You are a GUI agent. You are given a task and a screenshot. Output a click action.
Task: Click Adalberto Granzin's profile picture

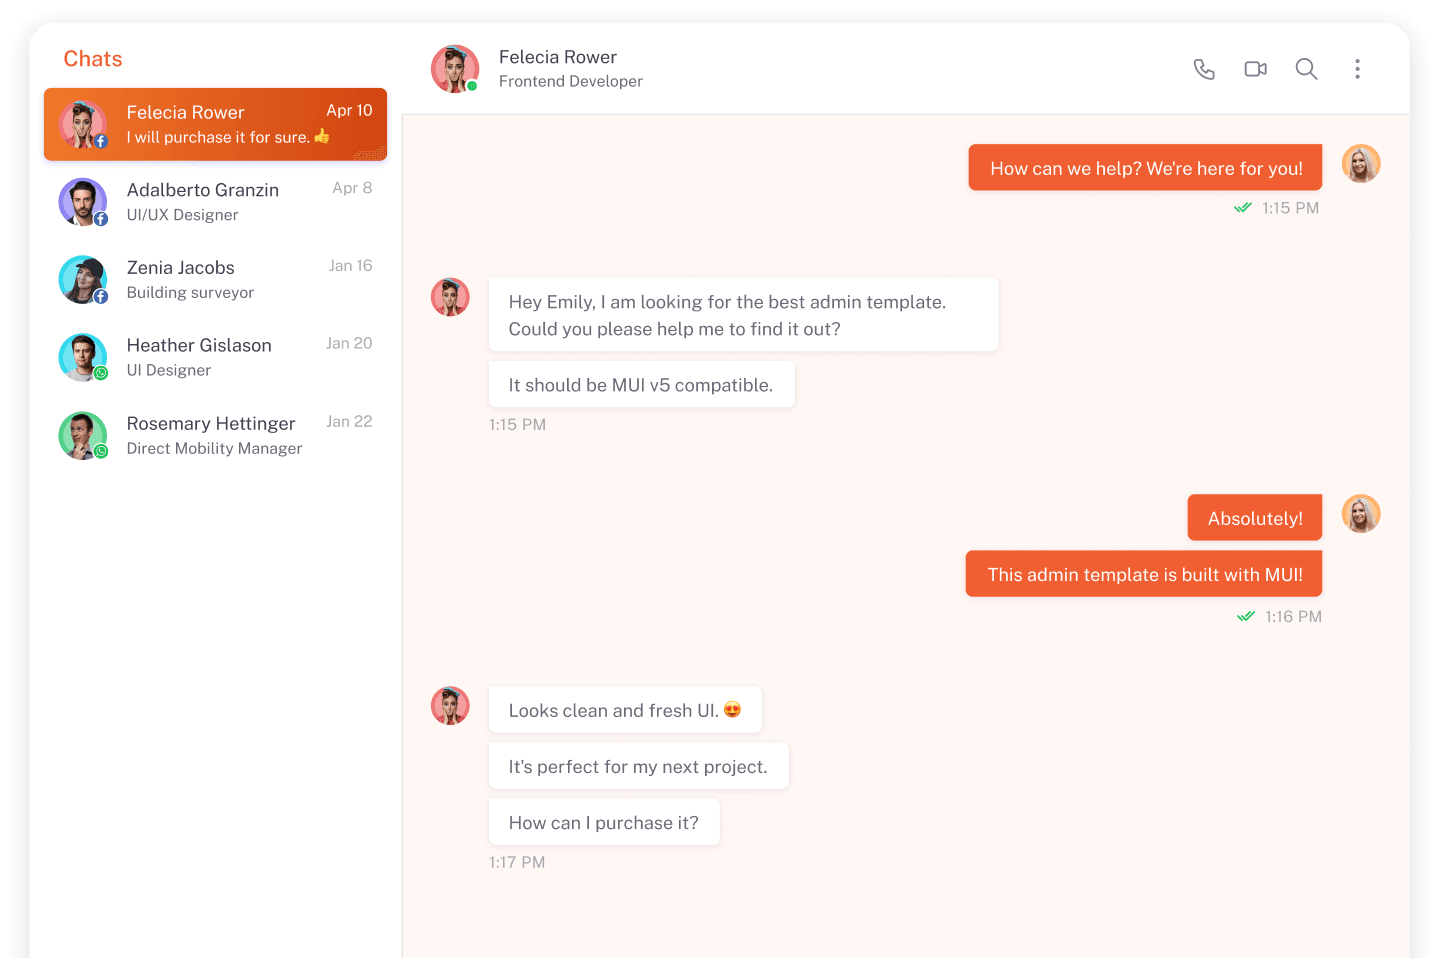(83, 202)
